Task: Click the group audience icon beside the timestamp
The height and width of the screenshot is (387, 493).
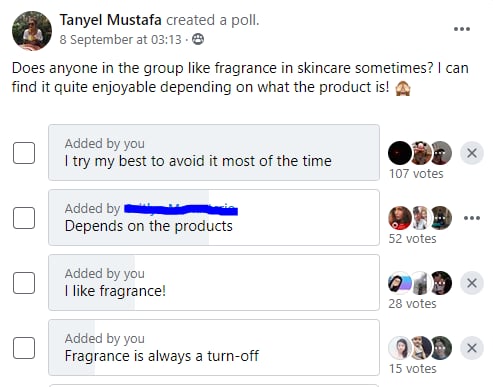Action: (198, 39)
